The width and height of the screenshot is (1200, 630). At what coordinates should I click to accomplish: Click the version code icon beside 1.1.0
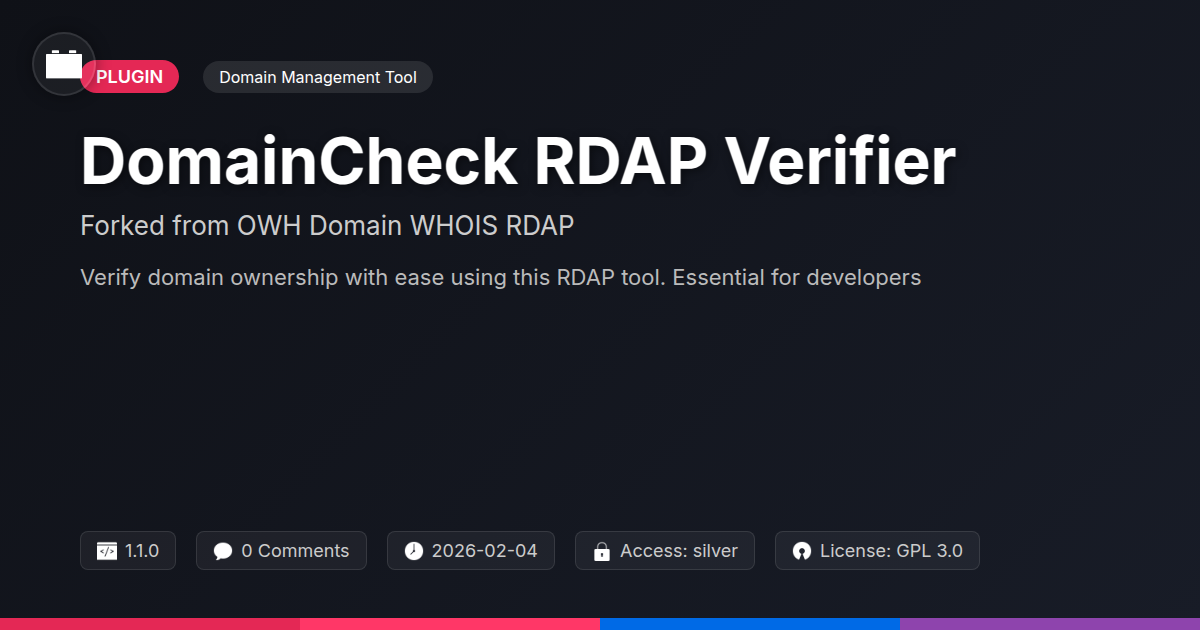pos(107,551)
